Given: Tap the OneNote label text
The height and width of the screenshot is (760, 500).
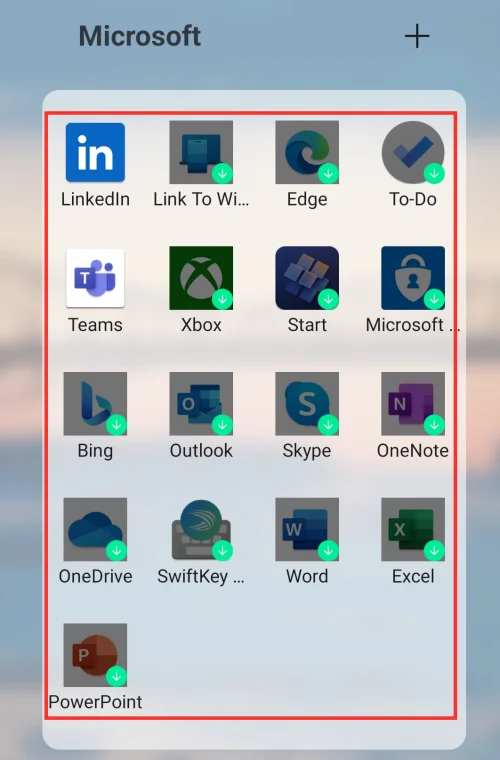Looking at the screenshot, I should [413, 451].
